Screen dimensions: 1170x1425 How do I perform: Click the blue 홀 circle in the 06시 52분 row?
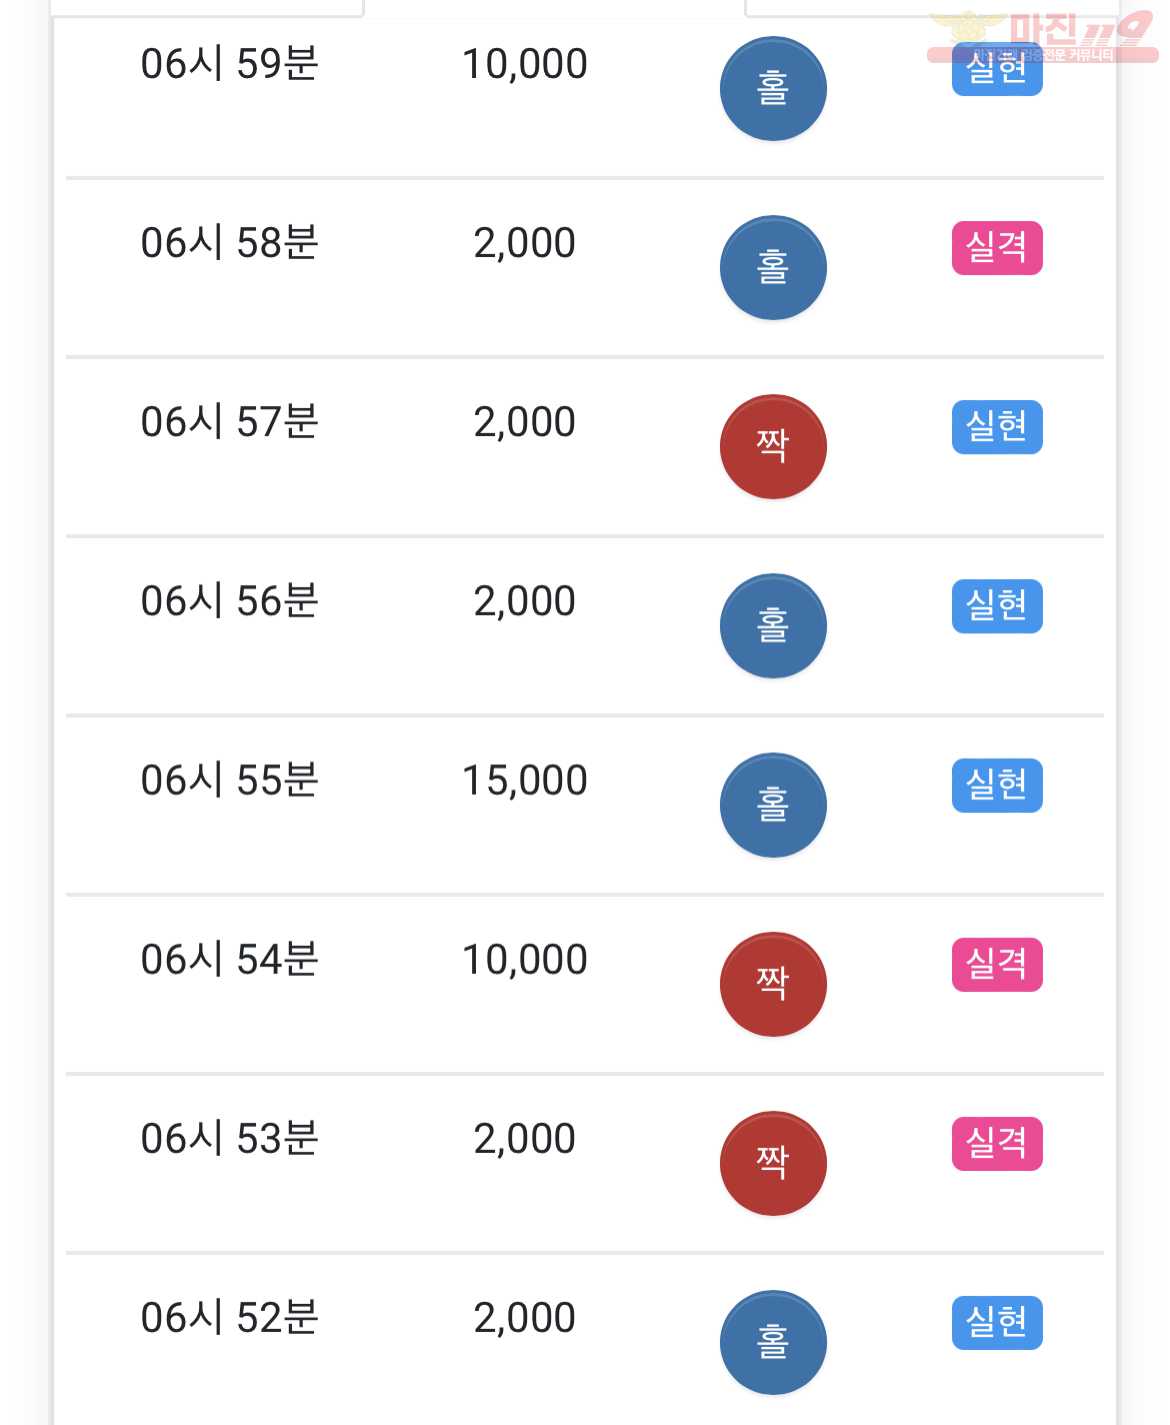pos(773,1342)
